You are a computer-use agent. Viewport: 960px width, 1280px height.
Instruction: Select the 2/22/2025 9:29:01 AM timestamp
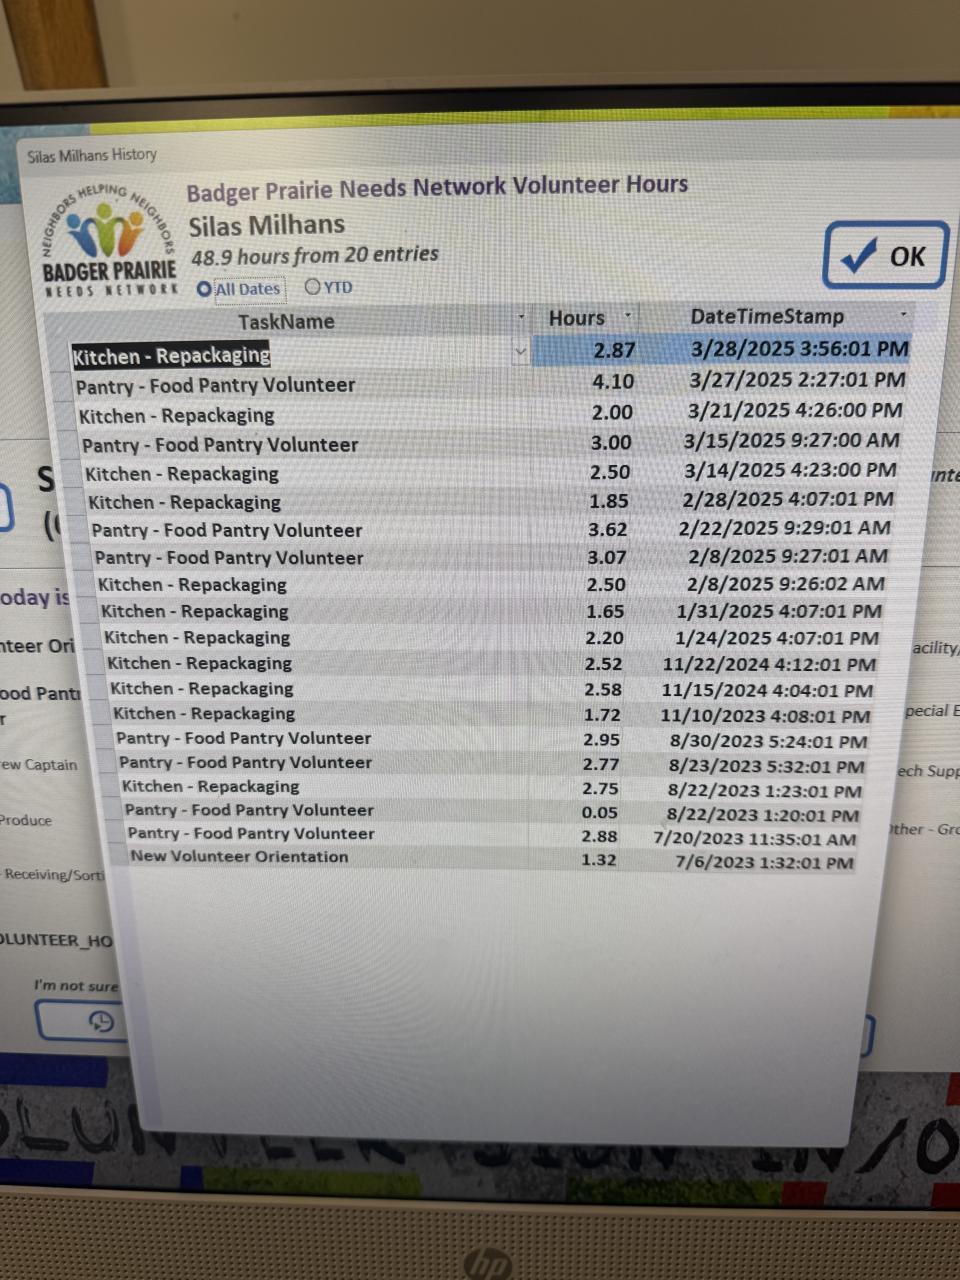[x=784, y=527]
